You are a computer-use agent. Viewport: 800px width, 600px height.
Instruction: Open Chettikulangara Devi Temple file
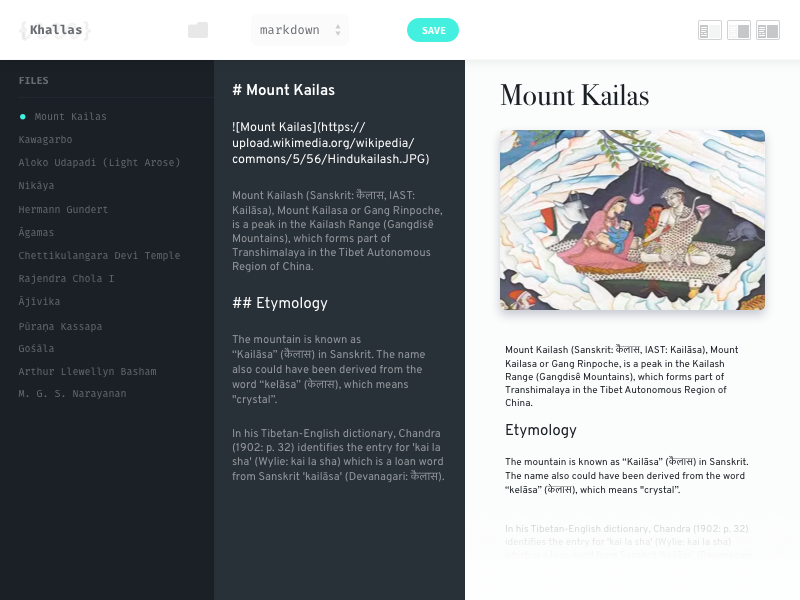pos(99,255)
